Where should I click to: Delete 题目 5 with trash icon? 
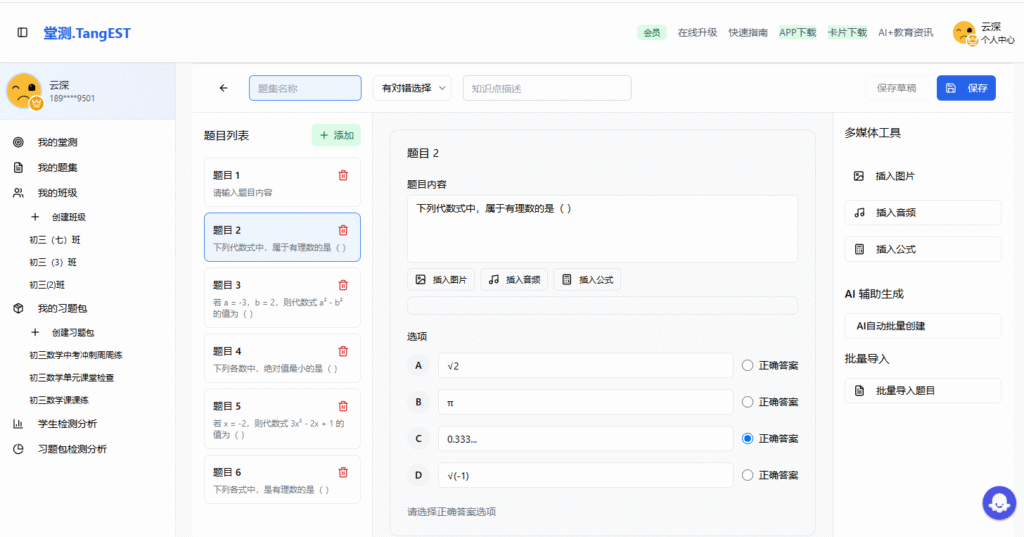coord(343,406)
